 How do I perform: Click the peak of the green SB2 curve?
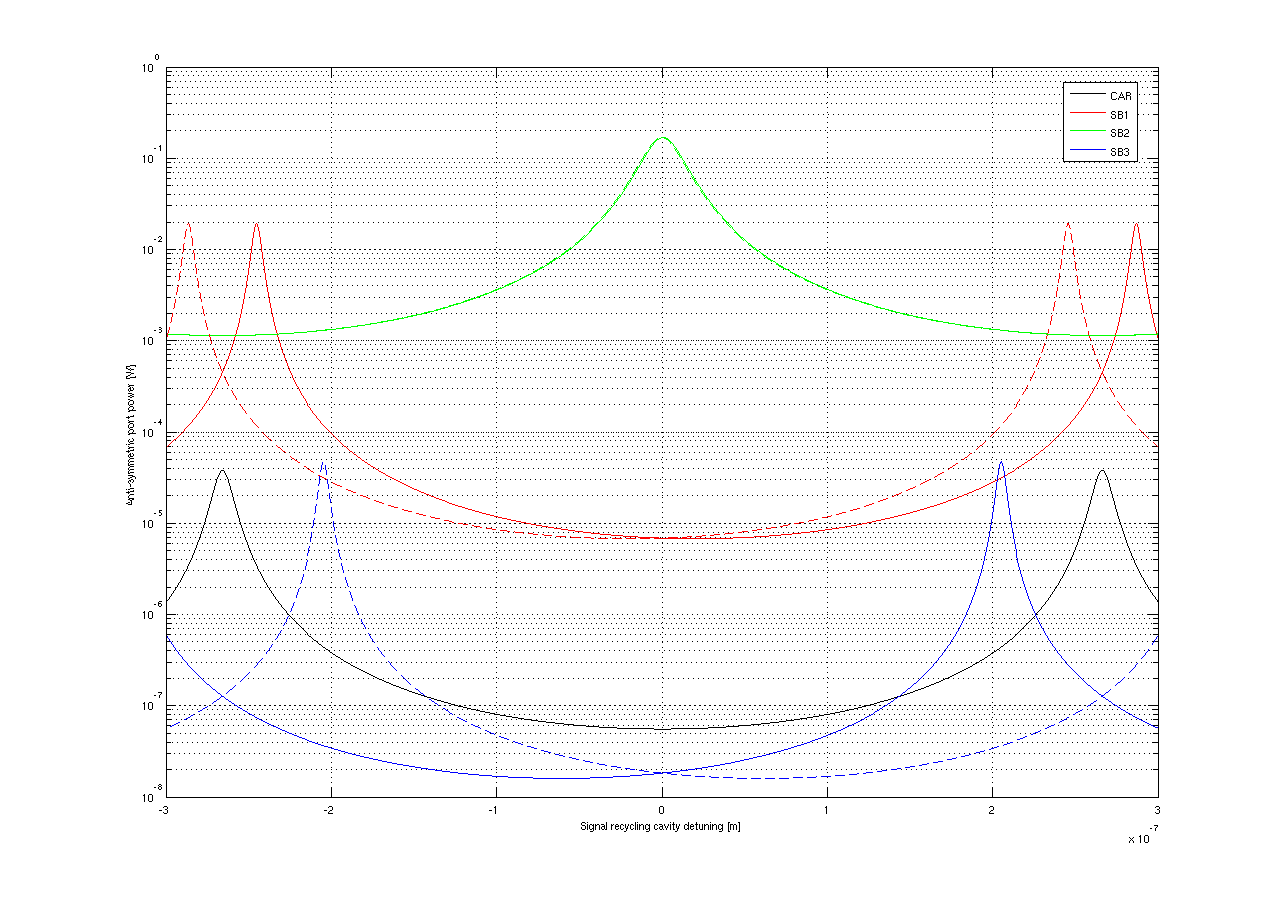point(662,138)
